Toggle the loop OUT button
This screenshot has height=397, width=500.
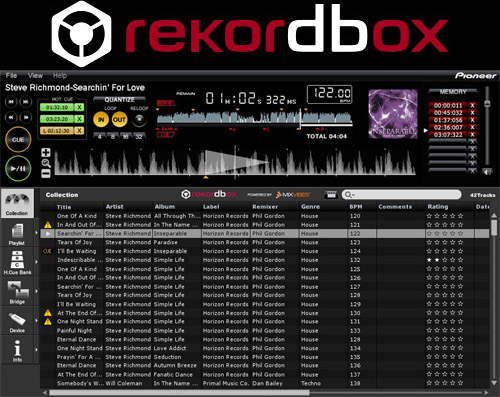pos(119,120)
